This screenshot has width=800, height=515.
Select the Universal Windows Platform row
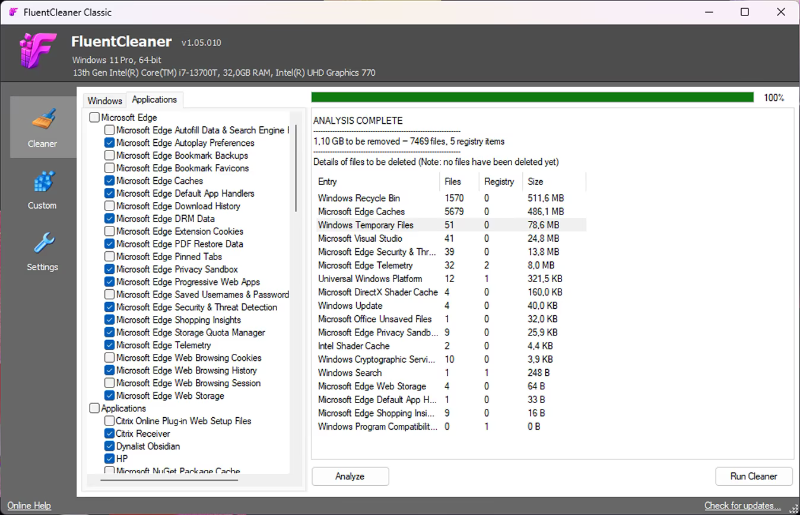[451, 279]
